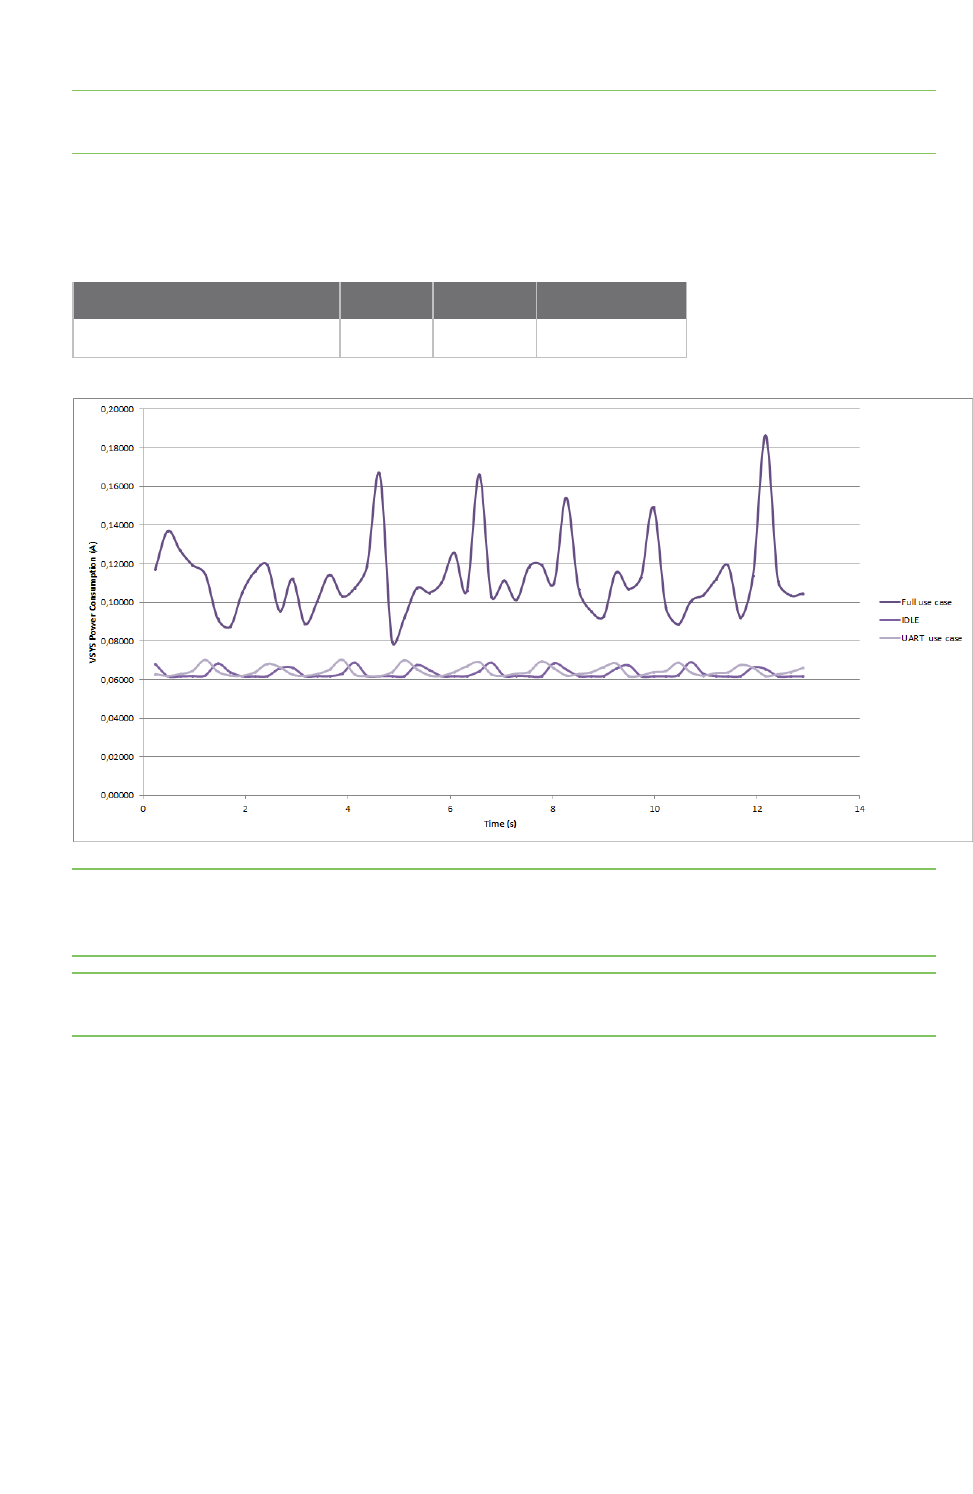973x1494 pixels.
Task: Click the y-axis value 0,14000
Action: (117, 525)
